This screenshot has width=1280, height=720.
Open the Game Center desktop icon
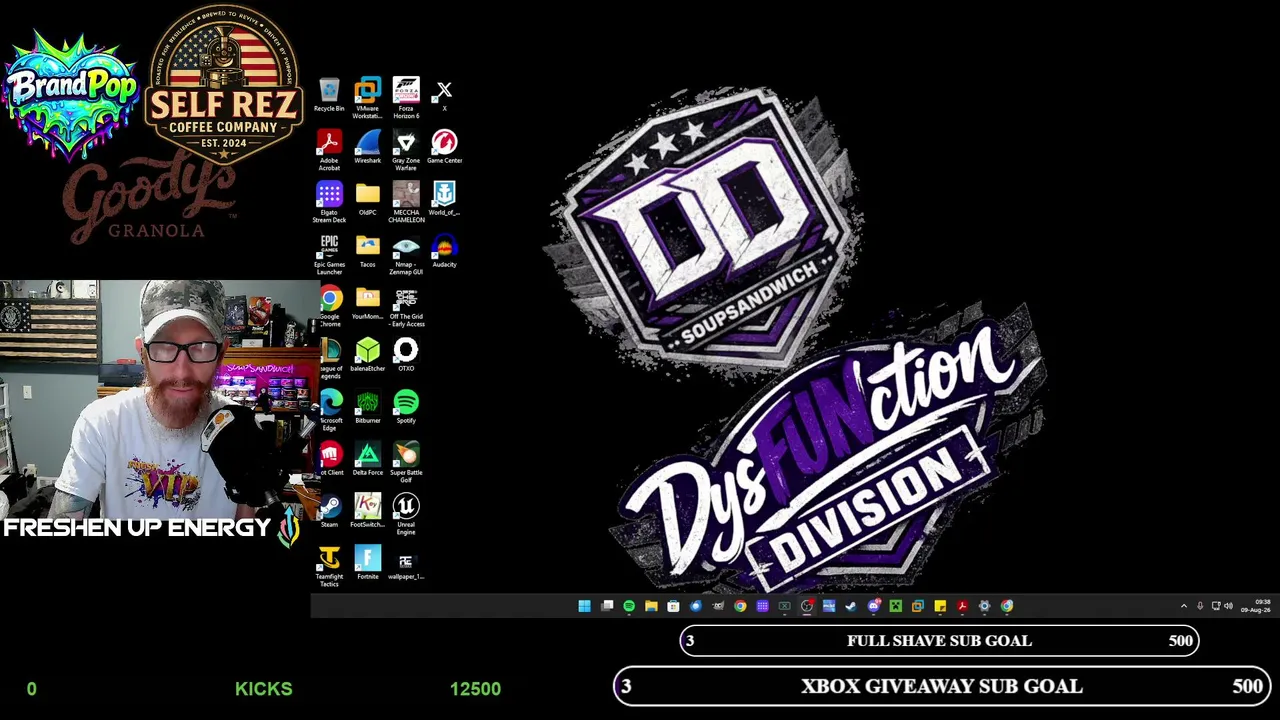point(444,148)
